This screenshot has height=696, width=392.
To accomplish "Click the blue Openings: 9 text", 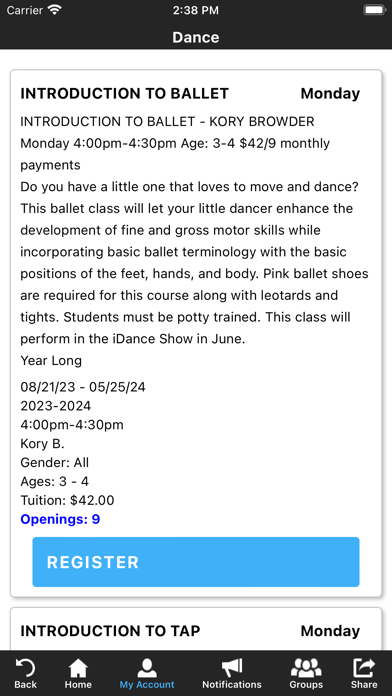I will coord(60,519).
